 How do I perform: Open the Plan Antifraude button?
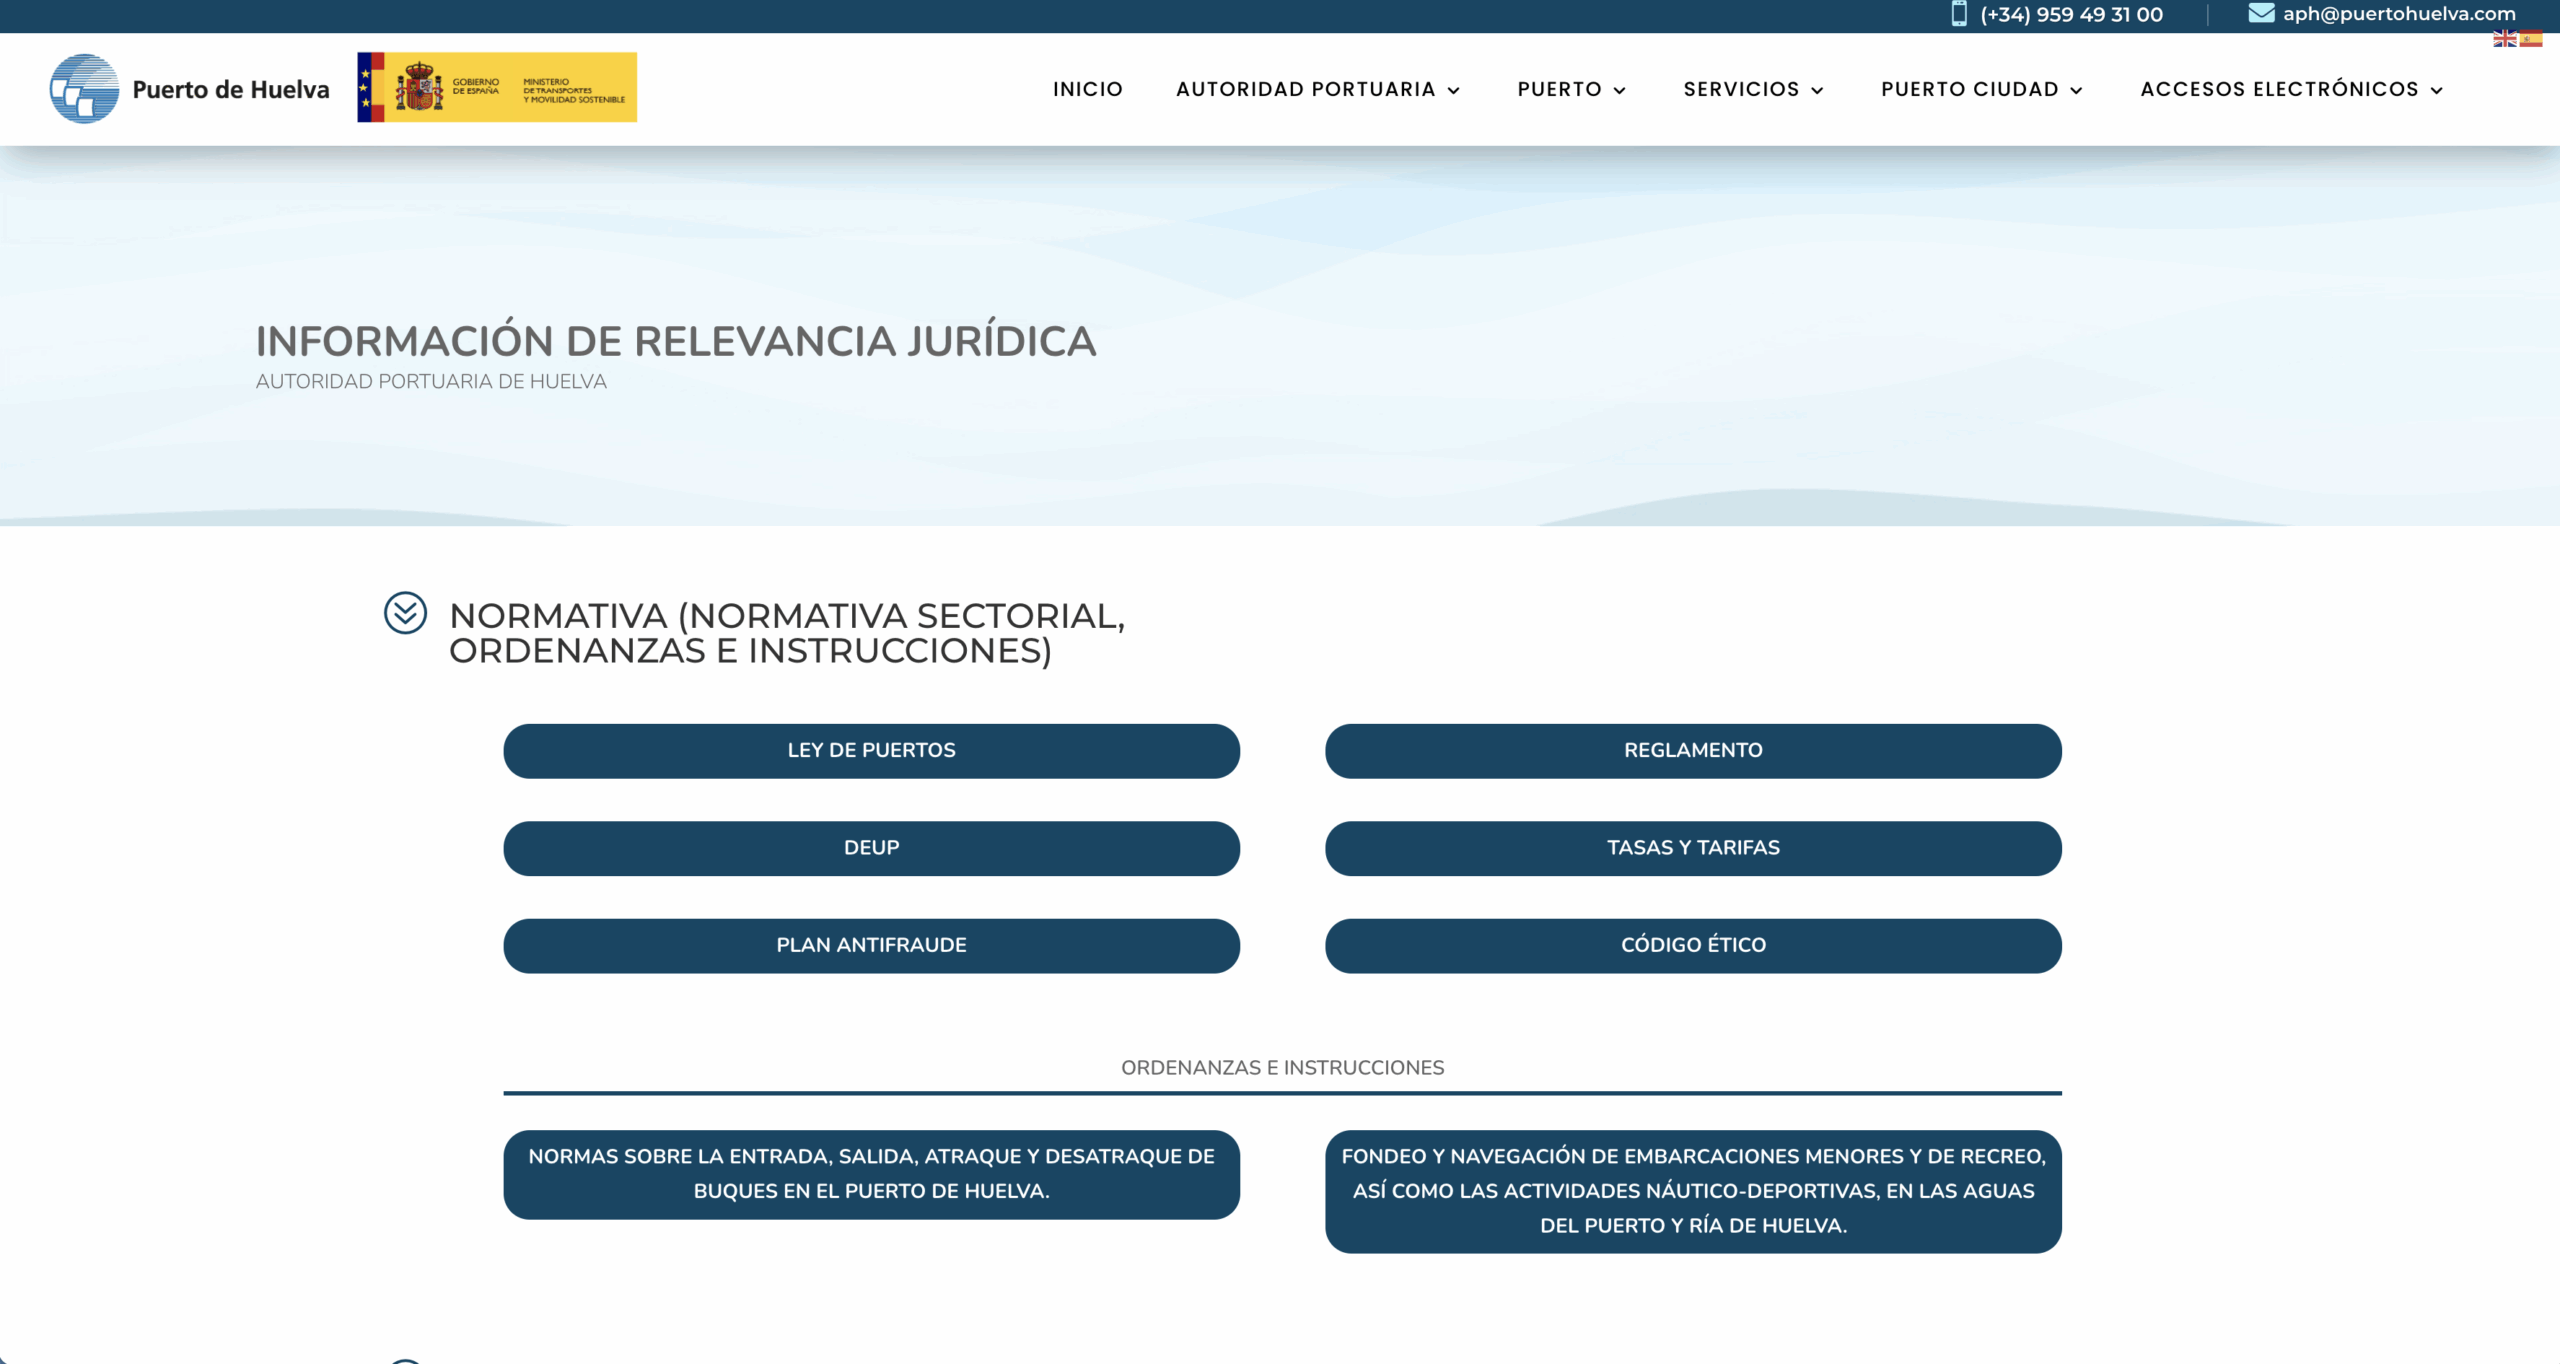[871, 945]
